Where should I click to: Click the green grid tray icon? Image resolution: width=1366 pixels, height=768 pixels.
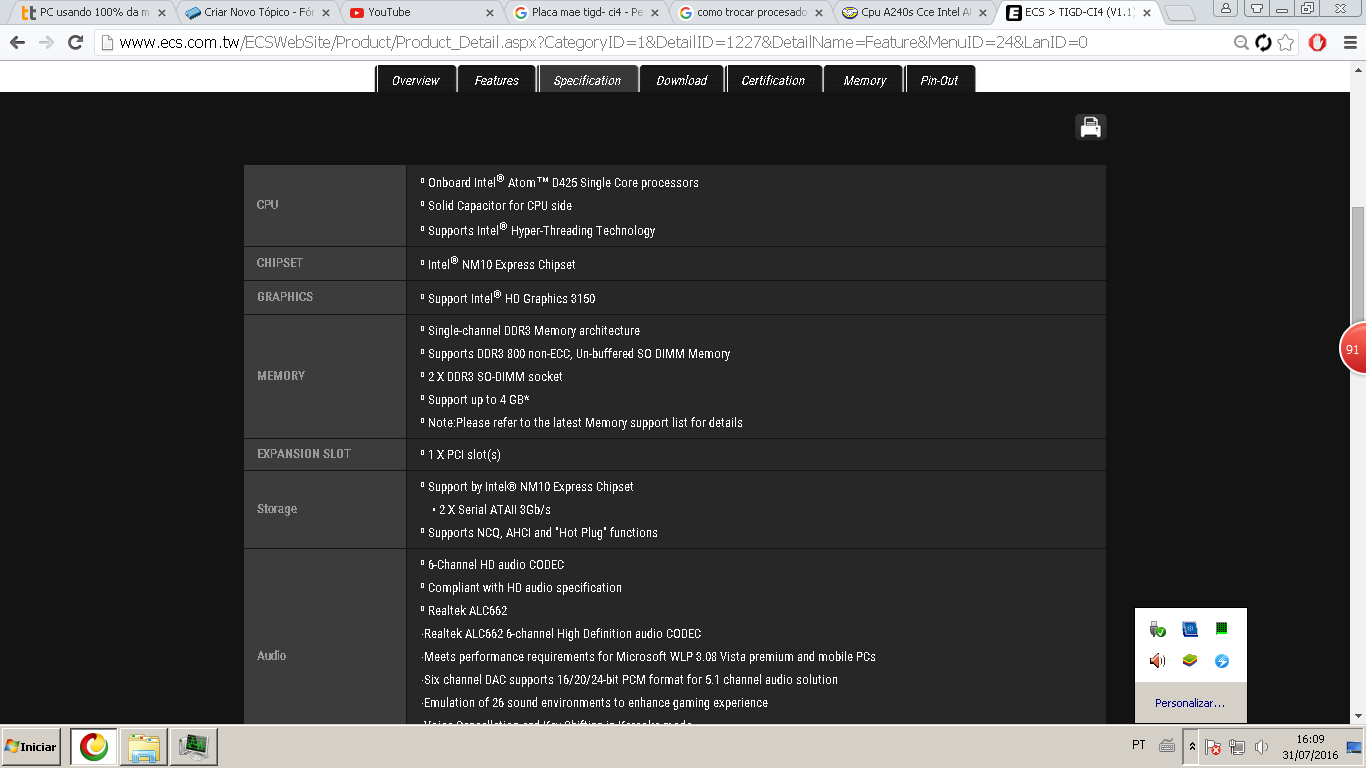[1222, 629]
